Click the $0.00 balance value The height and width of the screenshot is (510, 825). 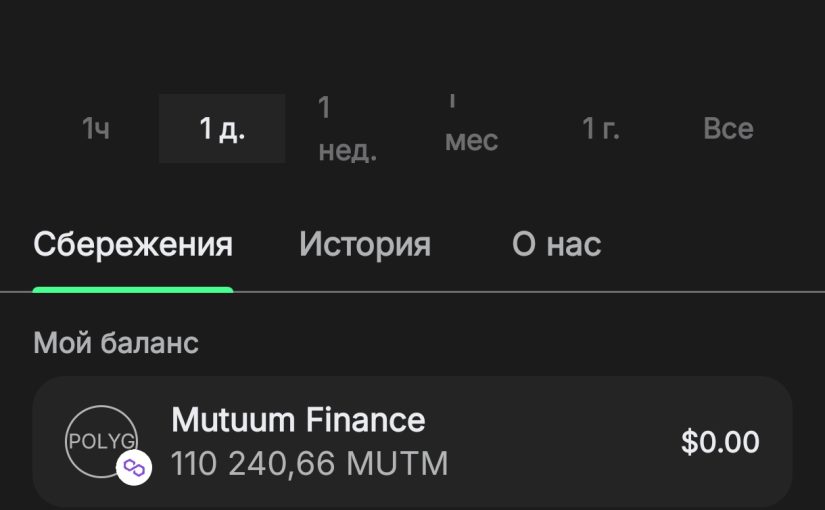pyautogui.click(x=720, y=442)
